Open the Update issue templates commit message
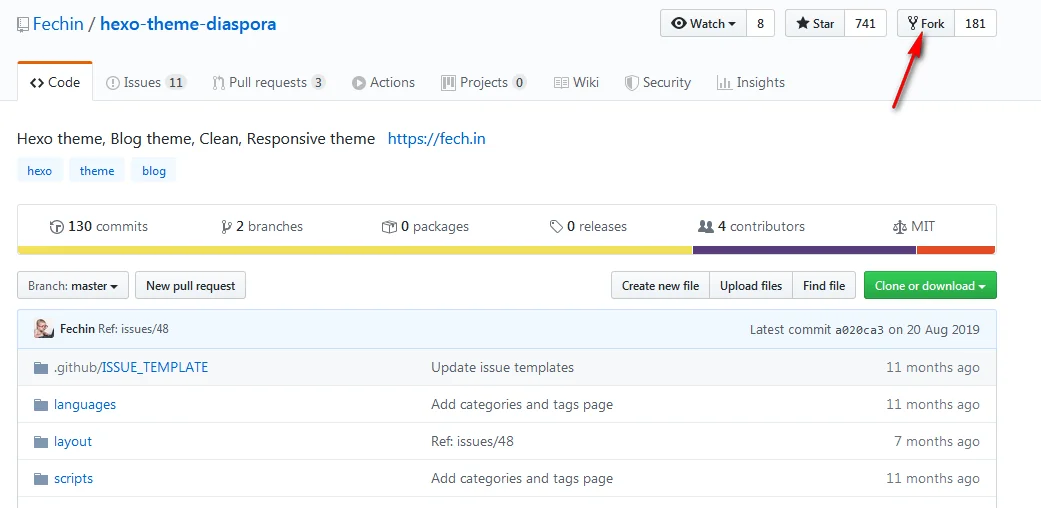Screen dimensions: 1041x508 503,367
